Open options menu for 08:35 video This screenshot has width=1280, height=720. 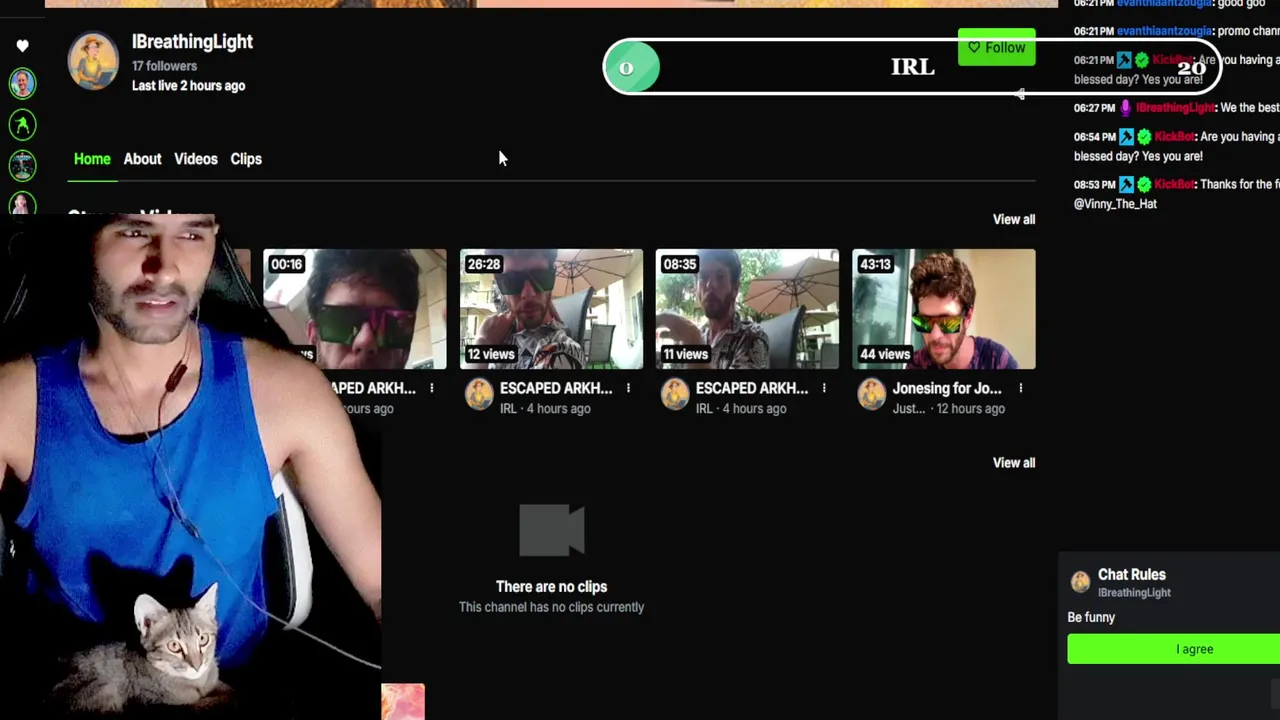[x=824, y=388]
